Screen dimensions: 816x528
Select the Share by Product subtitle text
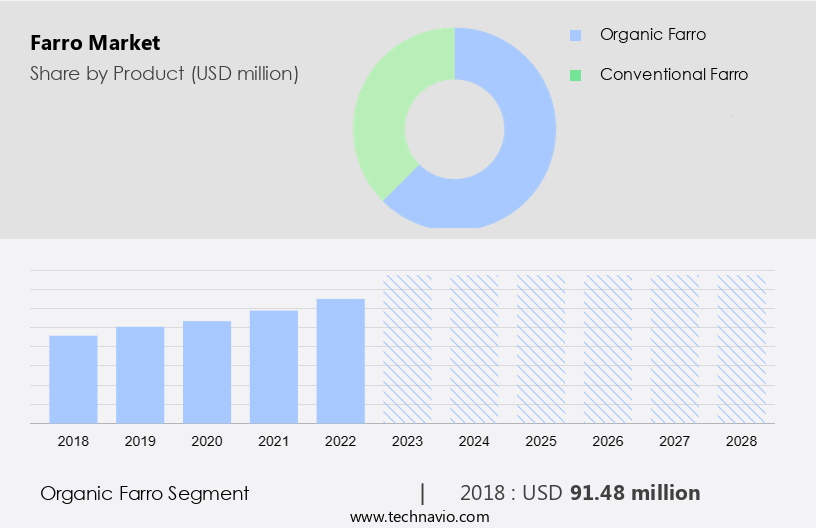164,74
